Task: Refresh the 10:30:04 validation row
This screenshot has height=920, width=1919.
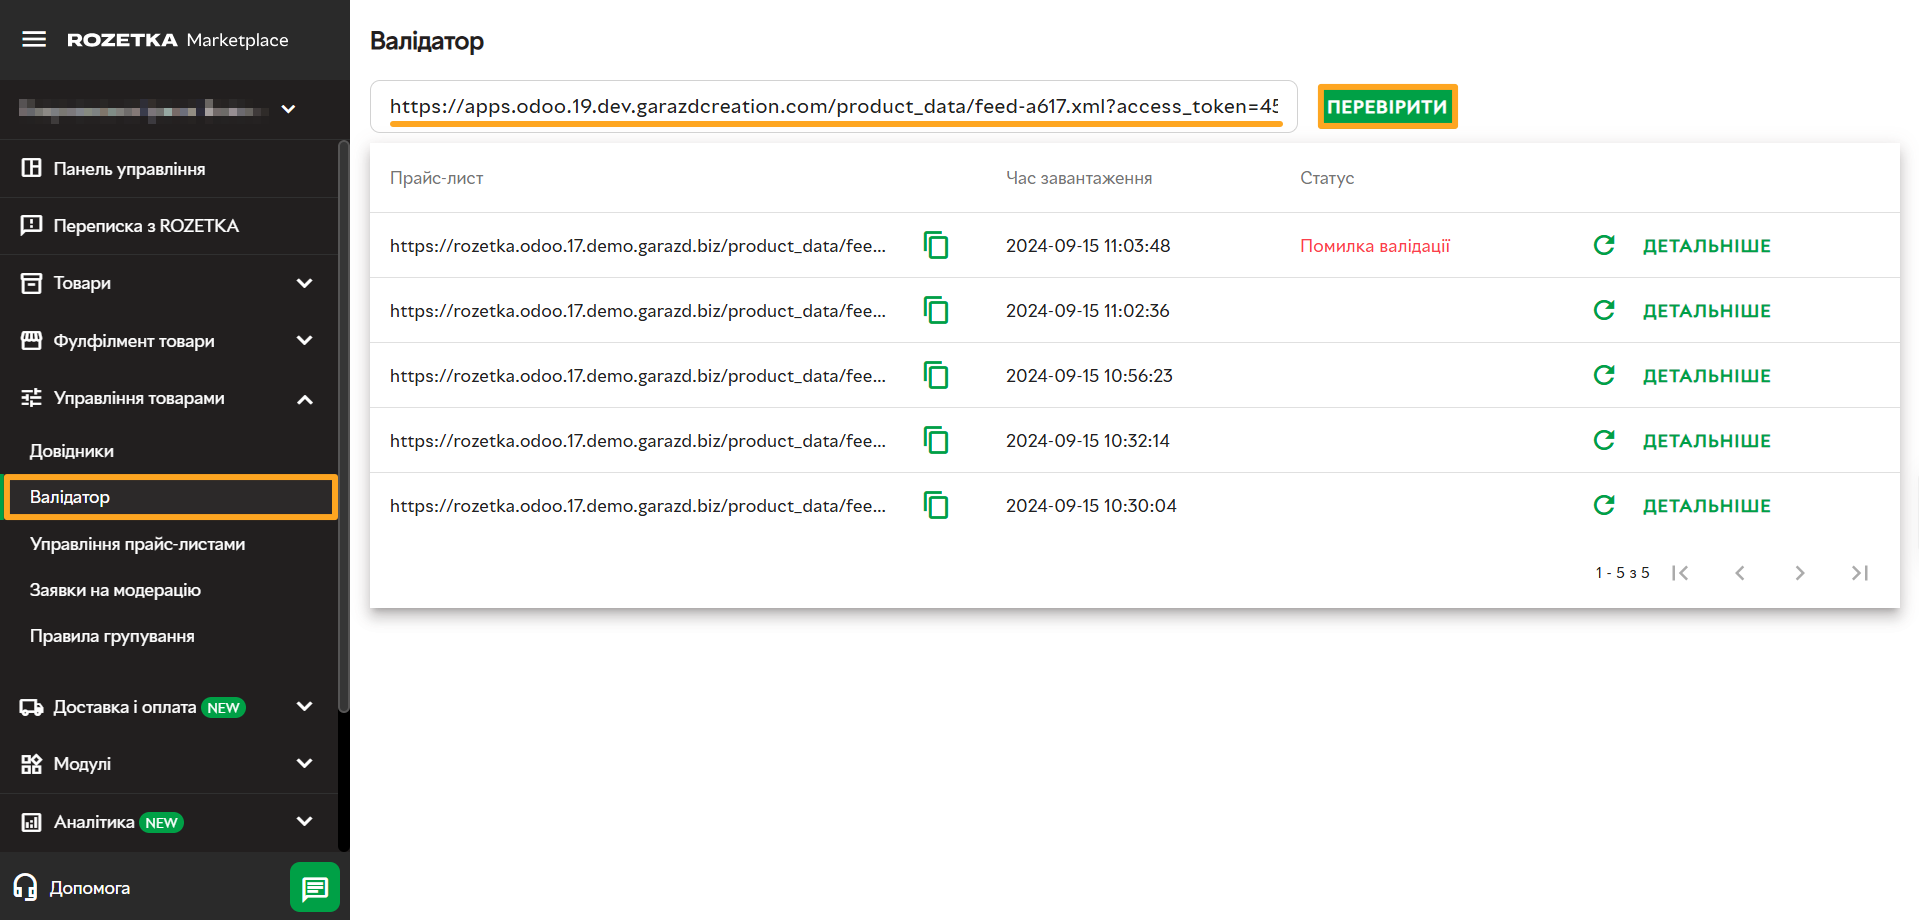Action: point(1604,505)
